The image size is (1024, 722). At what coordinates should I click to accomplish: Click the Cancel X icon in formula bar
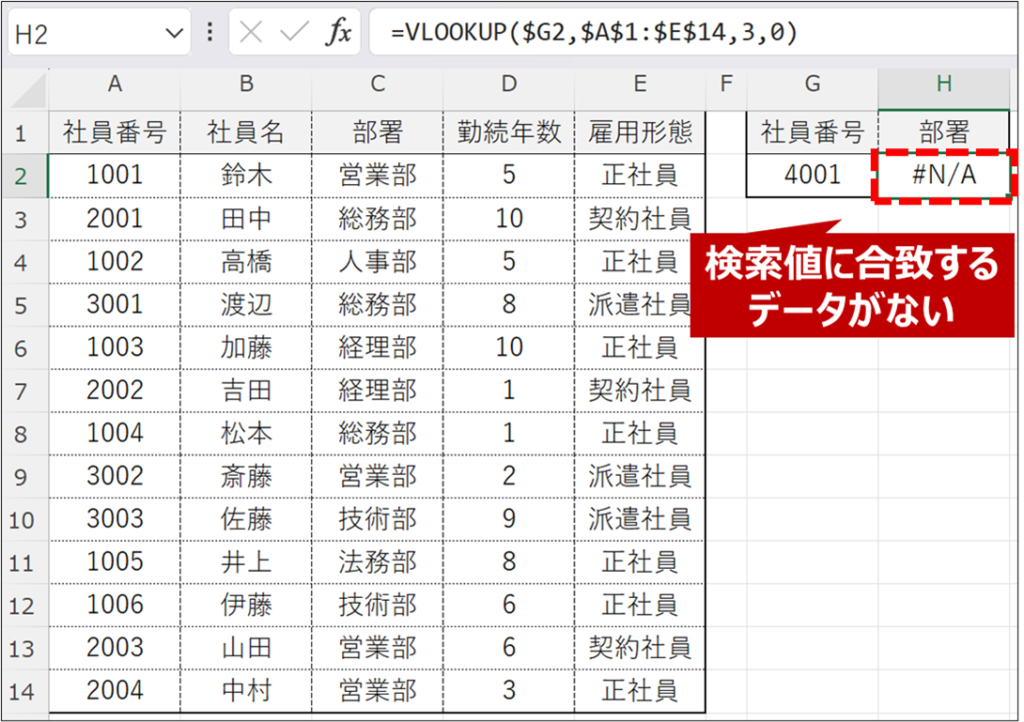point(251,33)
